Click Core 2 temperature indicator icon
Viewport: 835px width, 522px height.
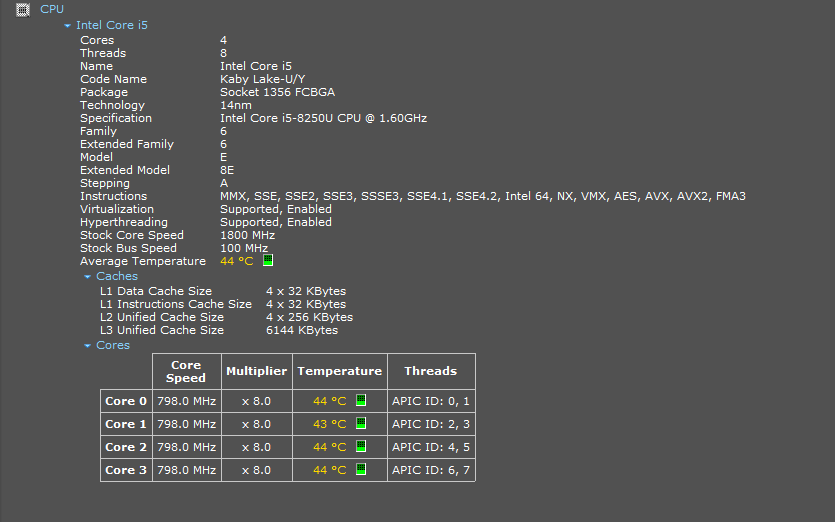click(x=361, y=447)
